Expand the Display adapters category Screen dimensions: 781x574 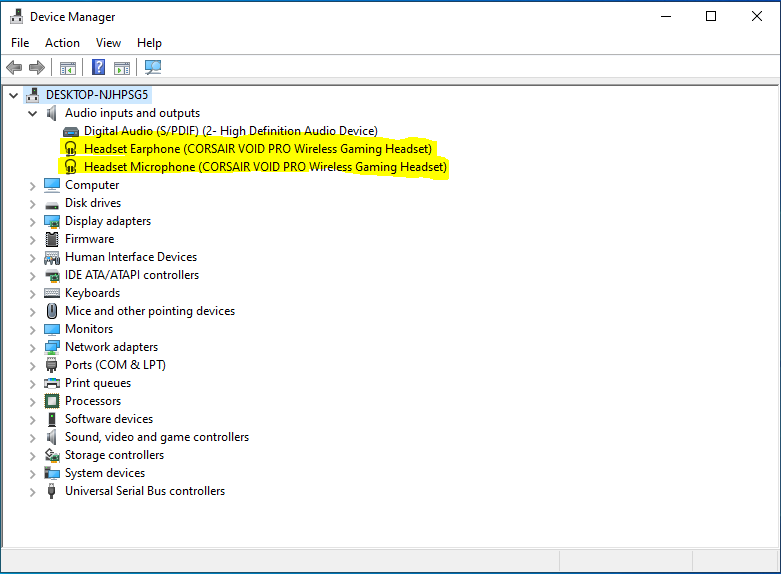[x=33, y=221]
